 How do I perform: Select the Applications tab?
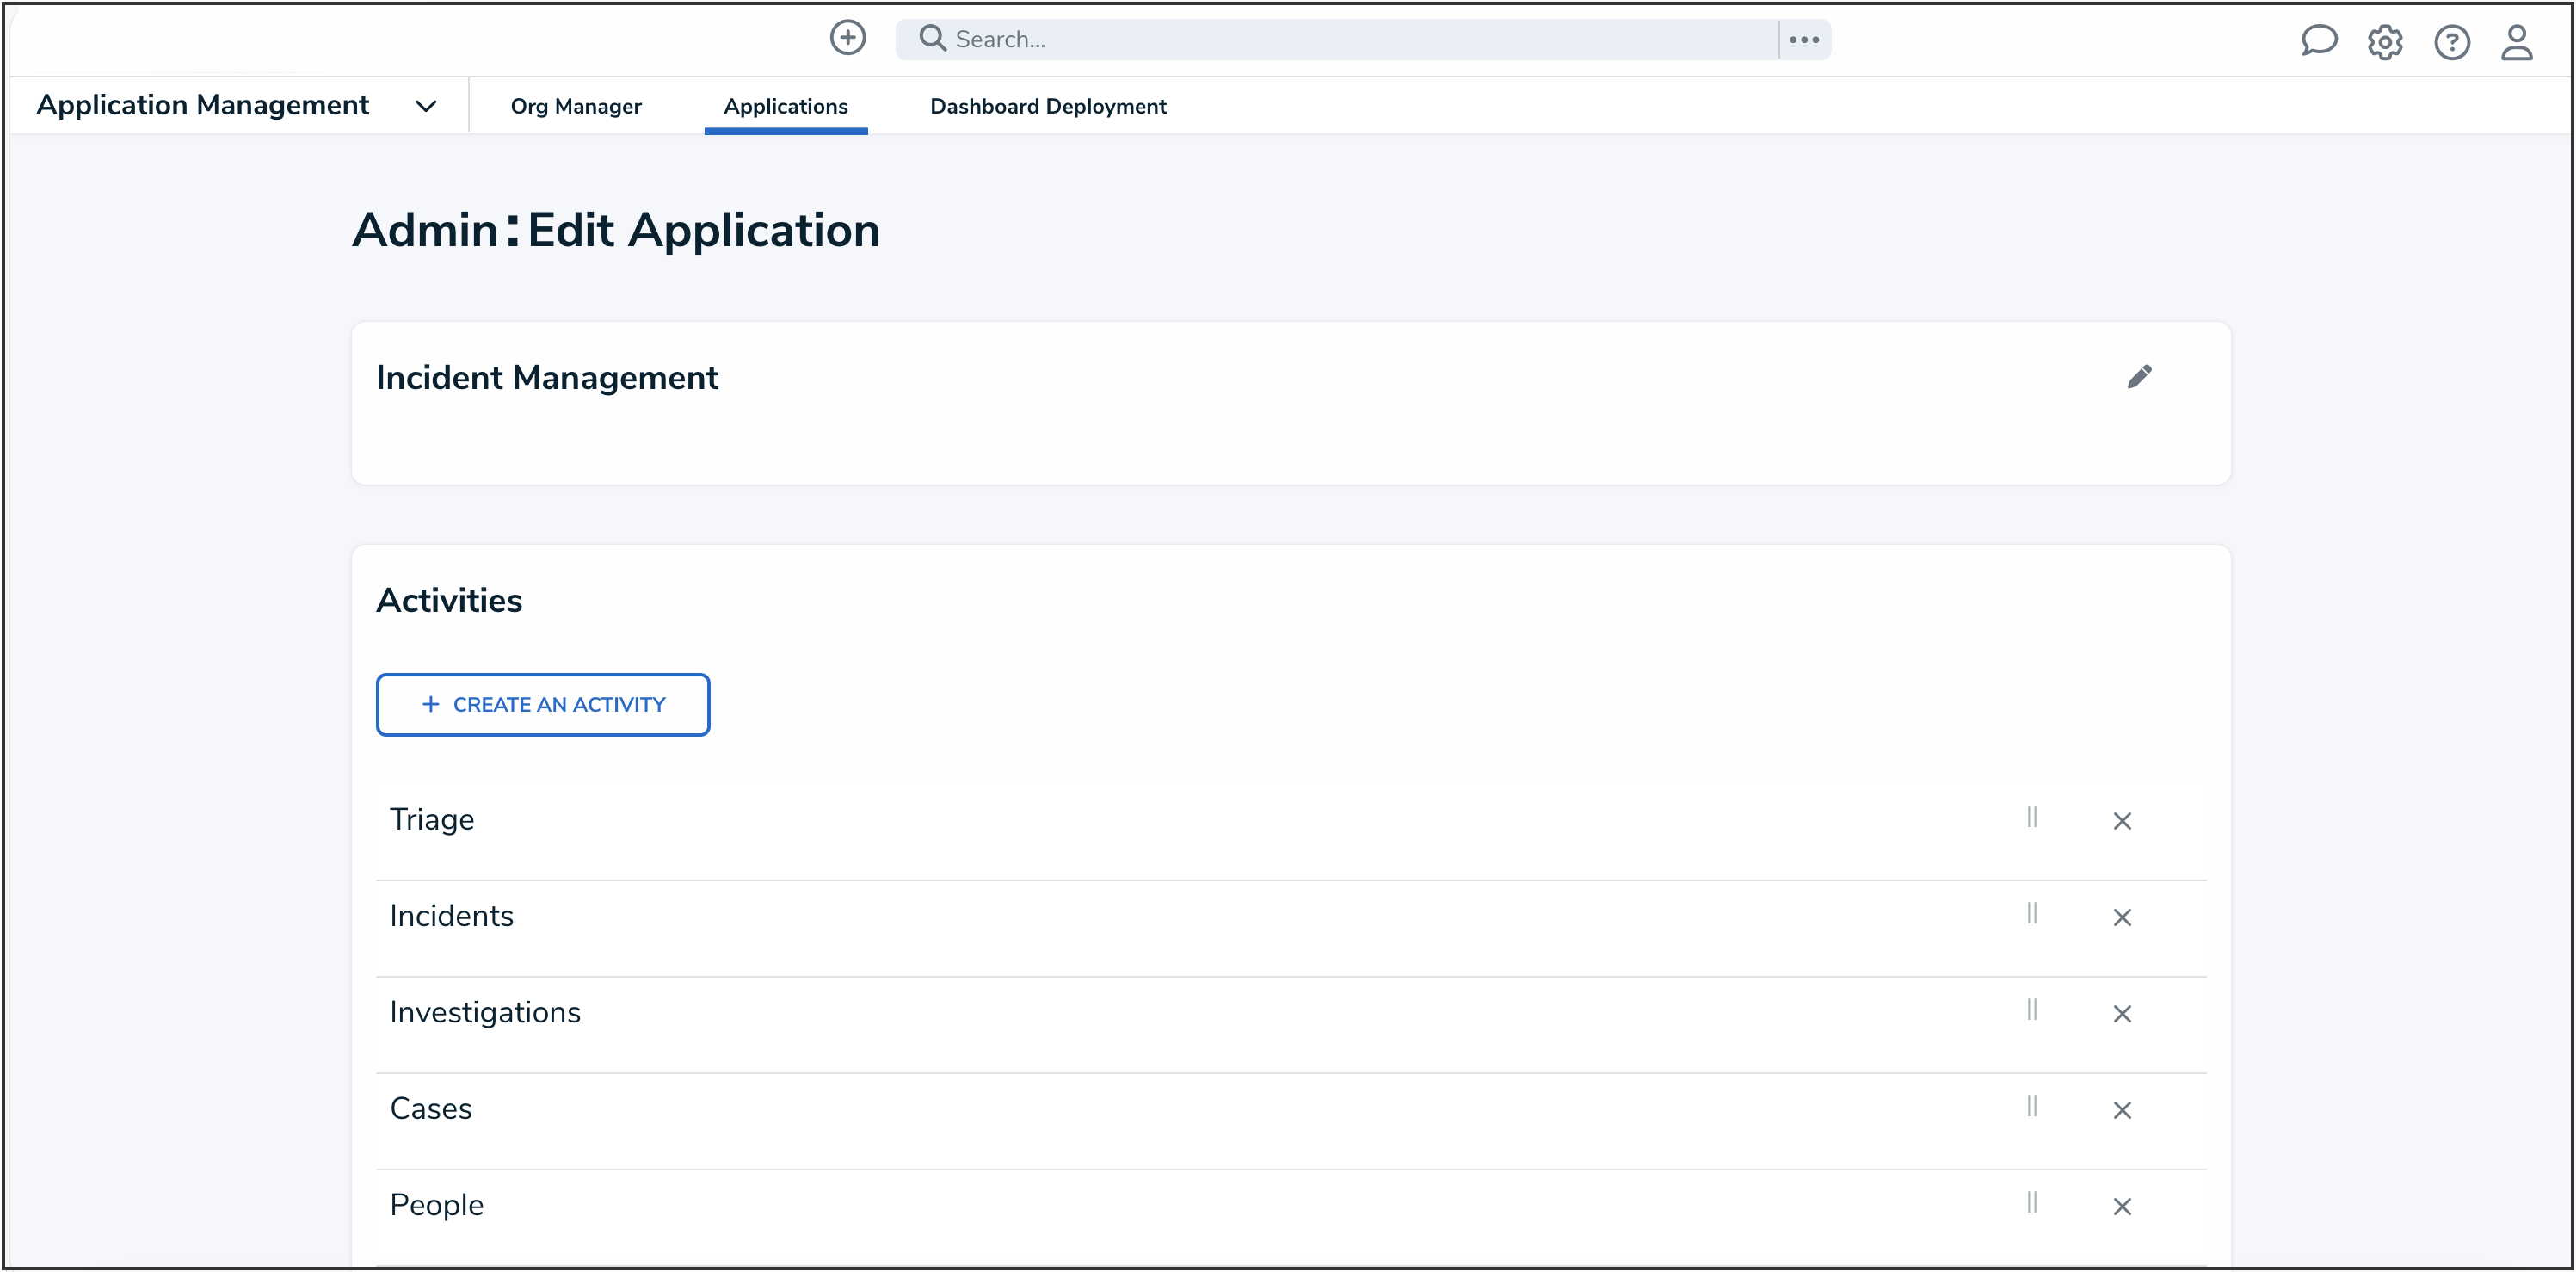point(786,106)
